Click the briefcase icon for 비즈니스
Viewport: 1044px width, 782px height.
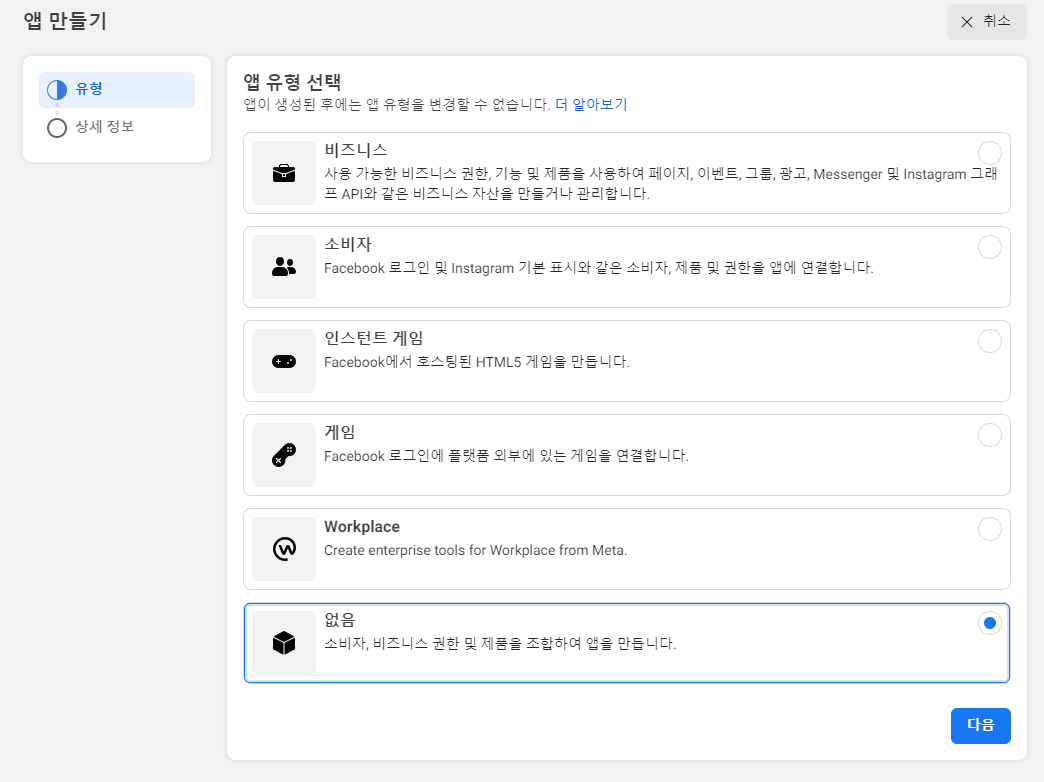tap(284, 173)
